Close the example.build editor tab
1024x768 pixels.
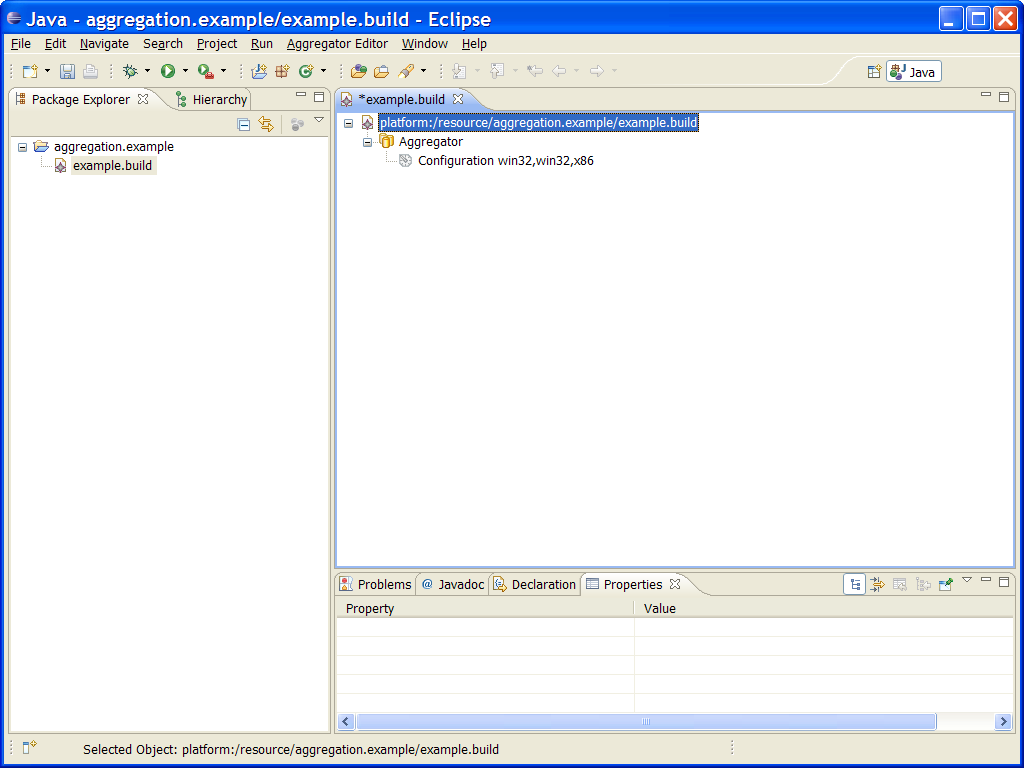[x=458, y=99]
